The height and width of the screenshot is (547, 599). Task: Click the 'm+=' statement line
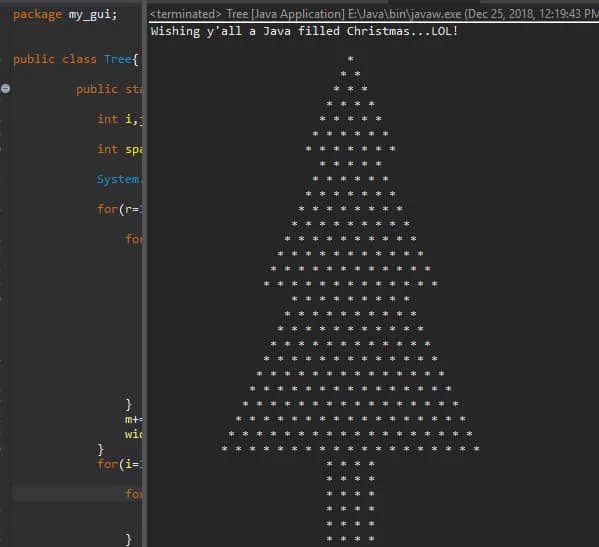coord(133,419)
